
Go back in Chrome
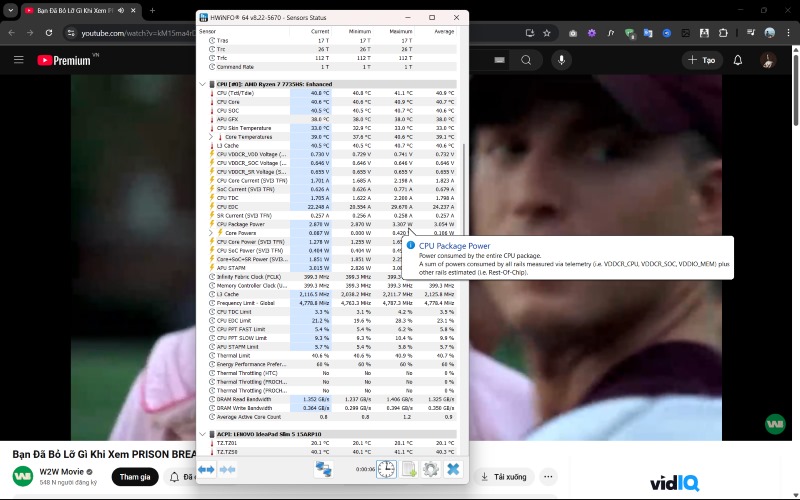tap(11, 33)
